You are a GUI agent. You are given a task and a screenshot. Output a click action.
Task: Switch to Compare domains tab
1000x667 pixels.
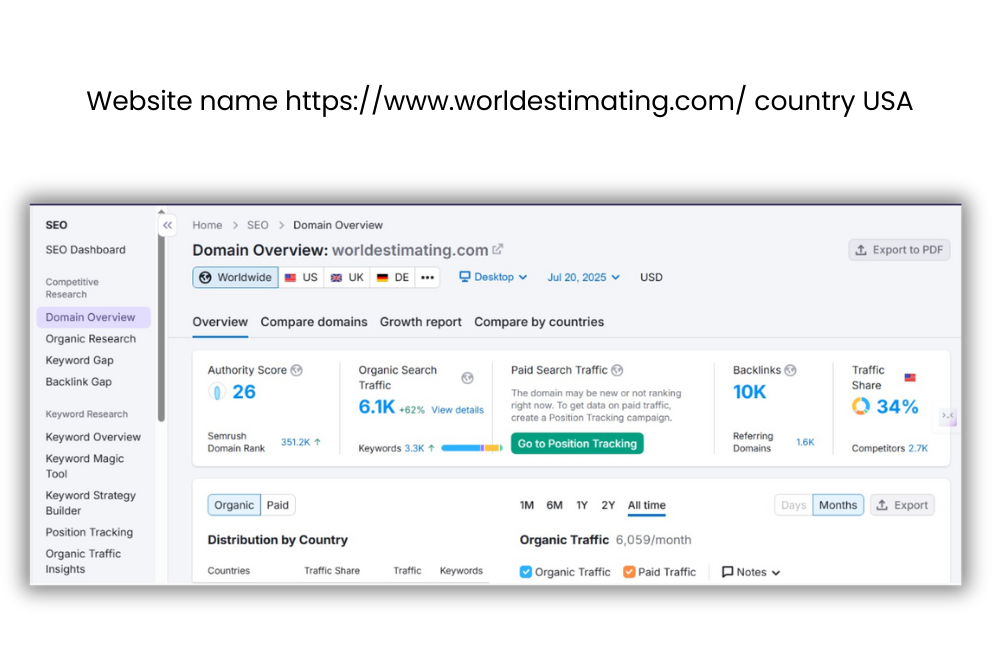(x=313, y=322)
